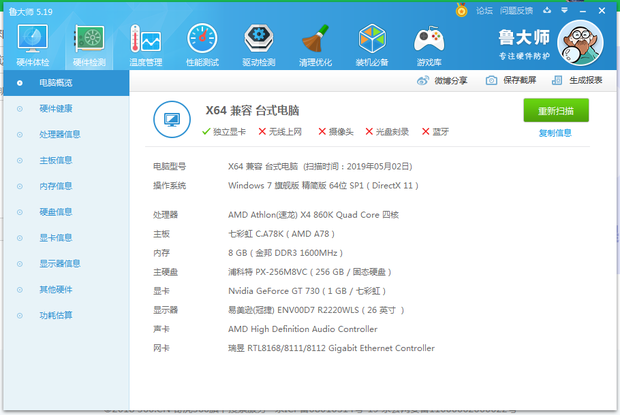This screenshot has height=415, width=620.
Task: Click the RTL8168 Gigabit Ethernet Controller value
Action: pos(331,348)
